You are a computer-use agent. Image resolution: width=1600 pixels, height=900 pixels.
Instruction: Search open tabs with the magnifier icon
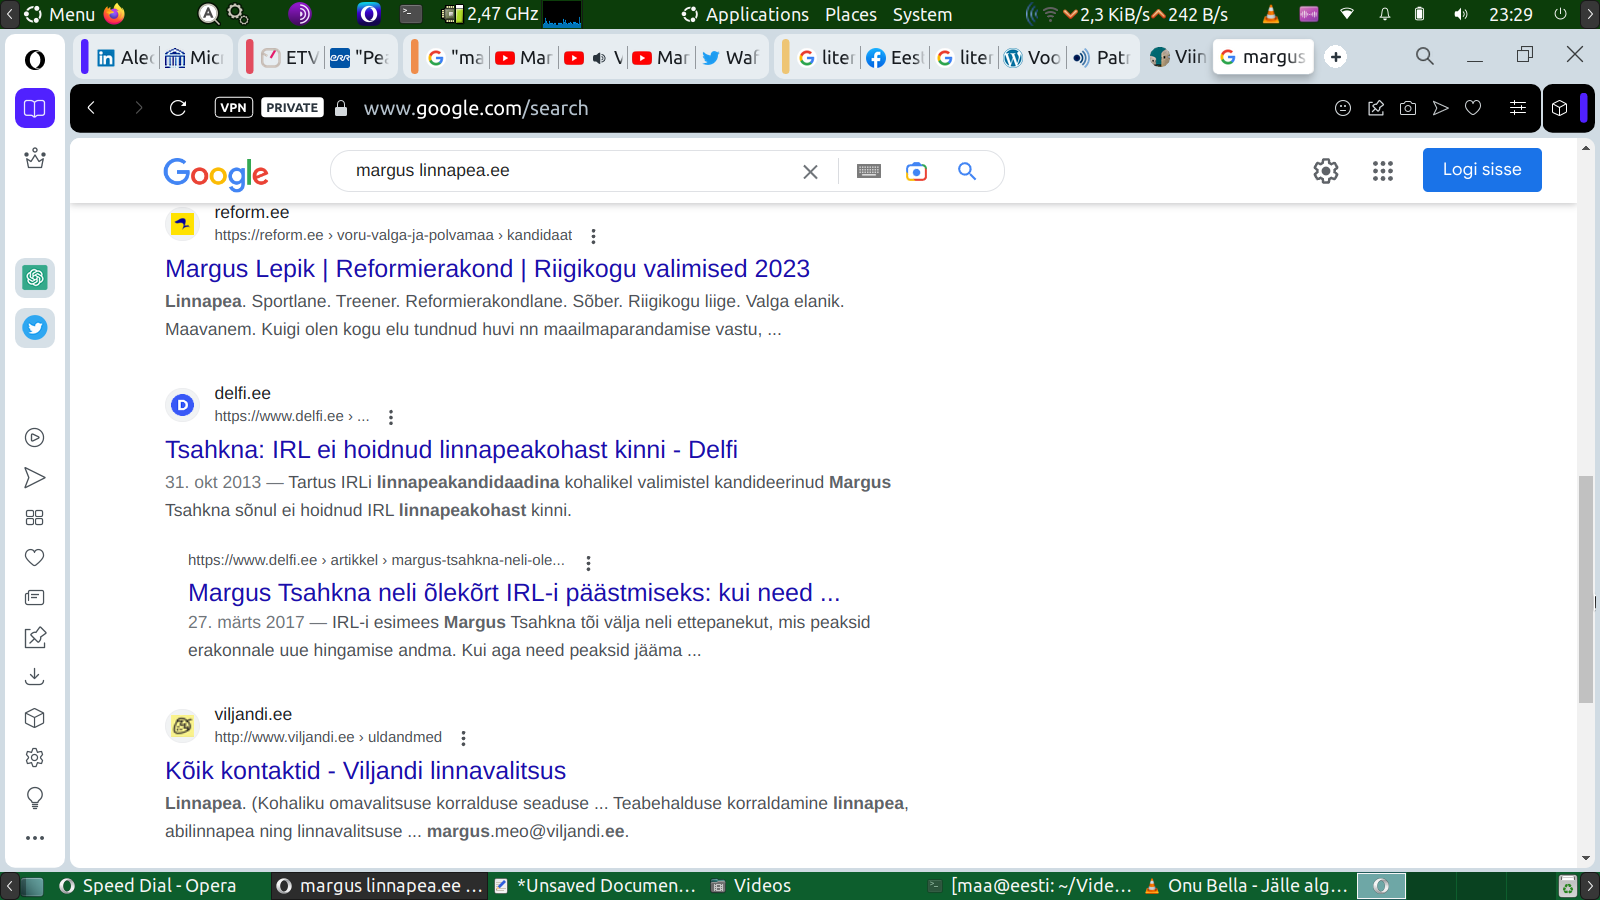coord(1425,56)
